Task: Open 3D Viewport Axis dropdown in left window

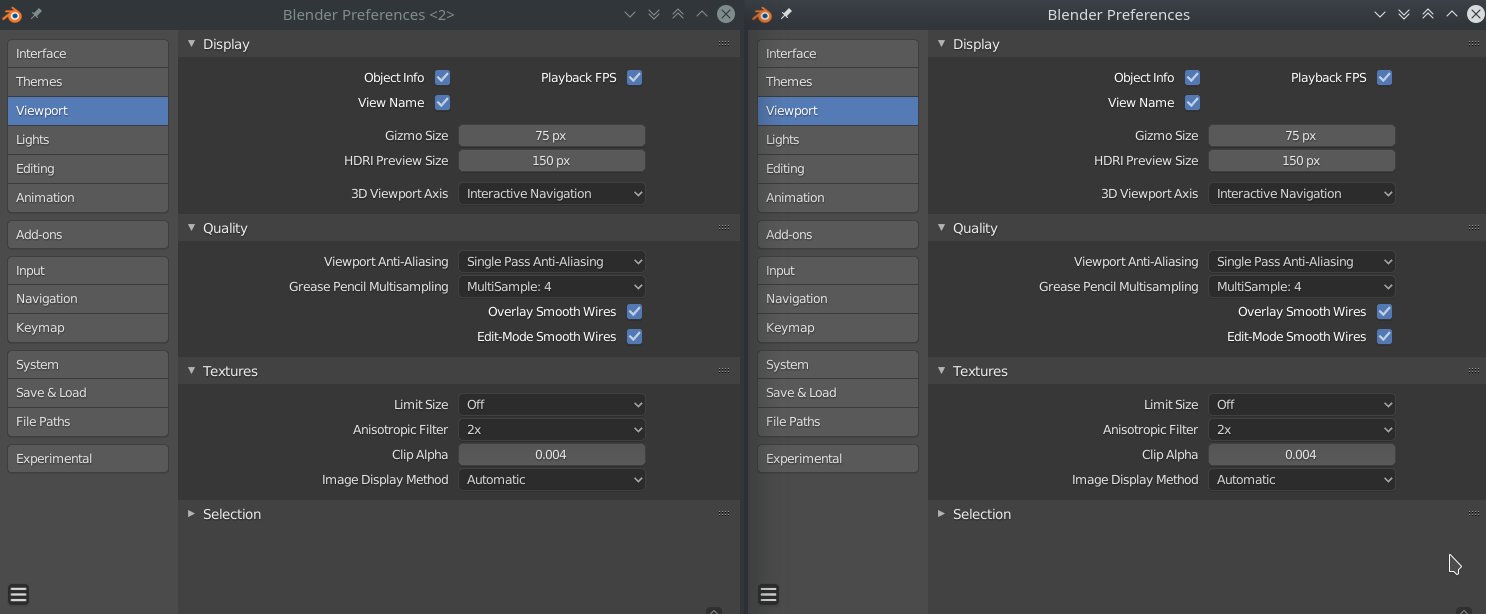Action: (x=552, y=193)
